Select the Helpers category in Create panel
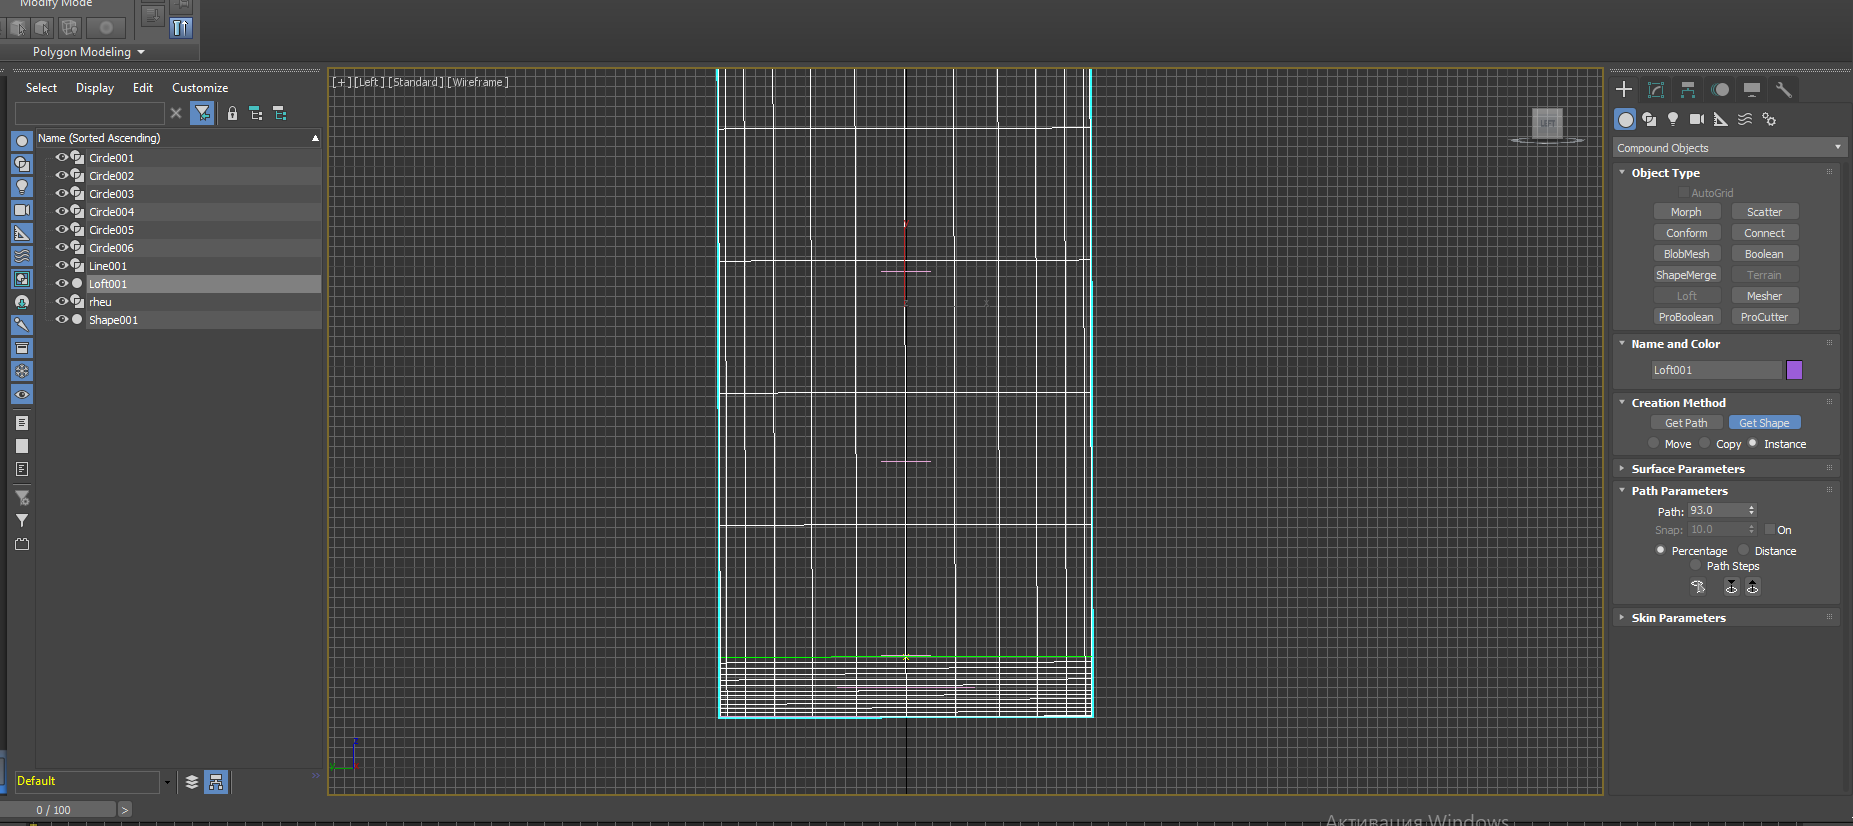Image resolution: width=1853 pixels, height=826 pixels. [1721, 119]
